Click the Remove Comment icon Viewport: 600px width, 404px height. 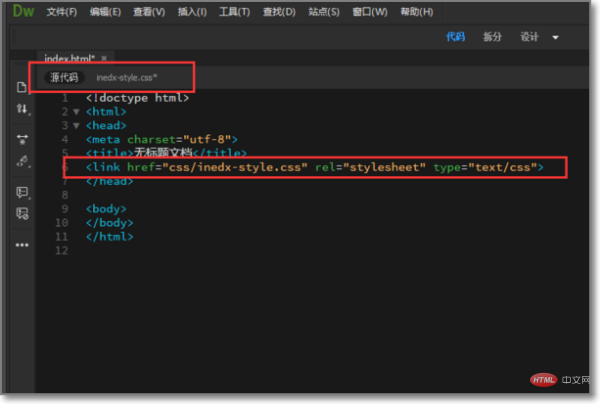click(22, 213)
